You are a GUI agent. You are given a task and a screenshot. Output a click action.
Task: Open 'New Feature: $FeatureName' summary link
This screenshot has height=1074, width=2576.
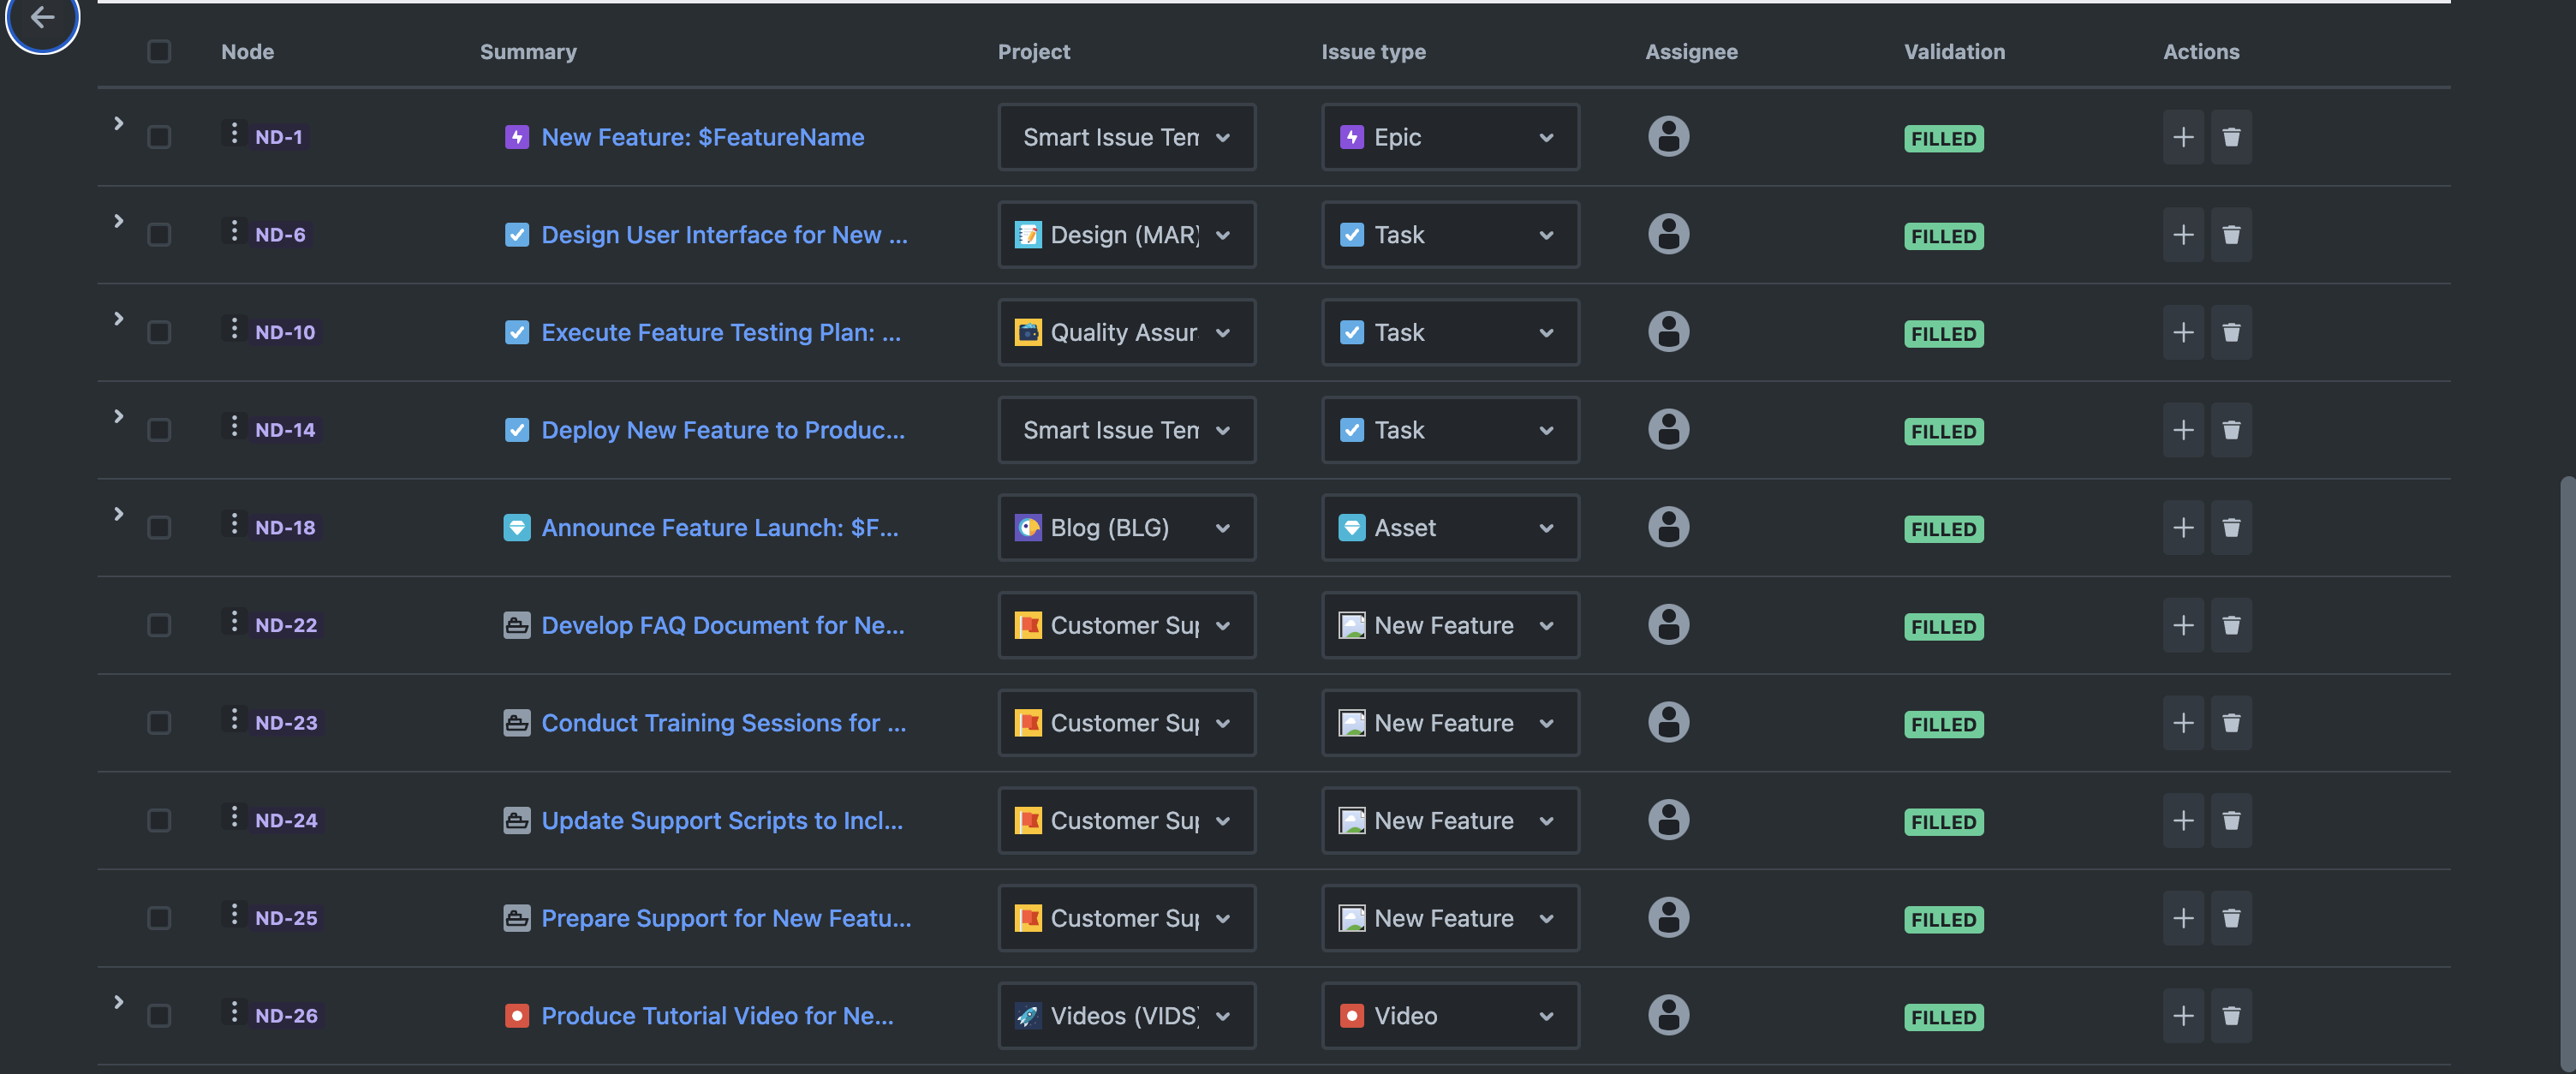[x=702, y=137]
